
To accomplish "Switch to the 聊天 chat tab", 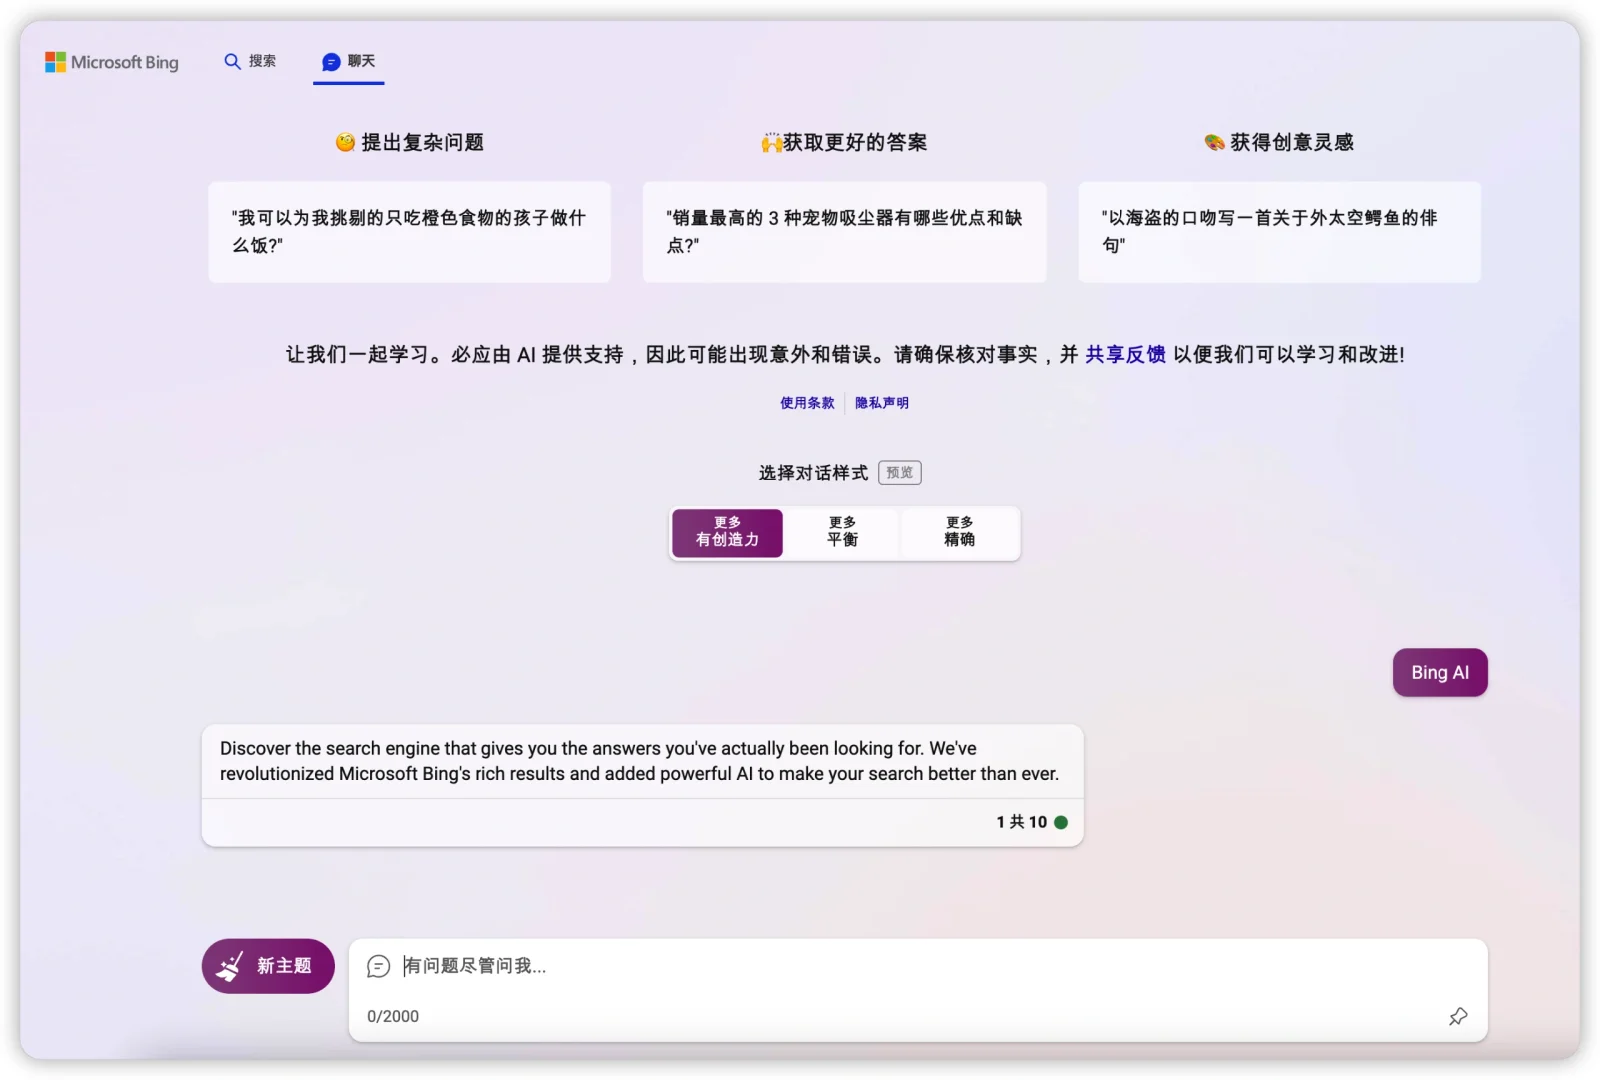I will 348,62.
